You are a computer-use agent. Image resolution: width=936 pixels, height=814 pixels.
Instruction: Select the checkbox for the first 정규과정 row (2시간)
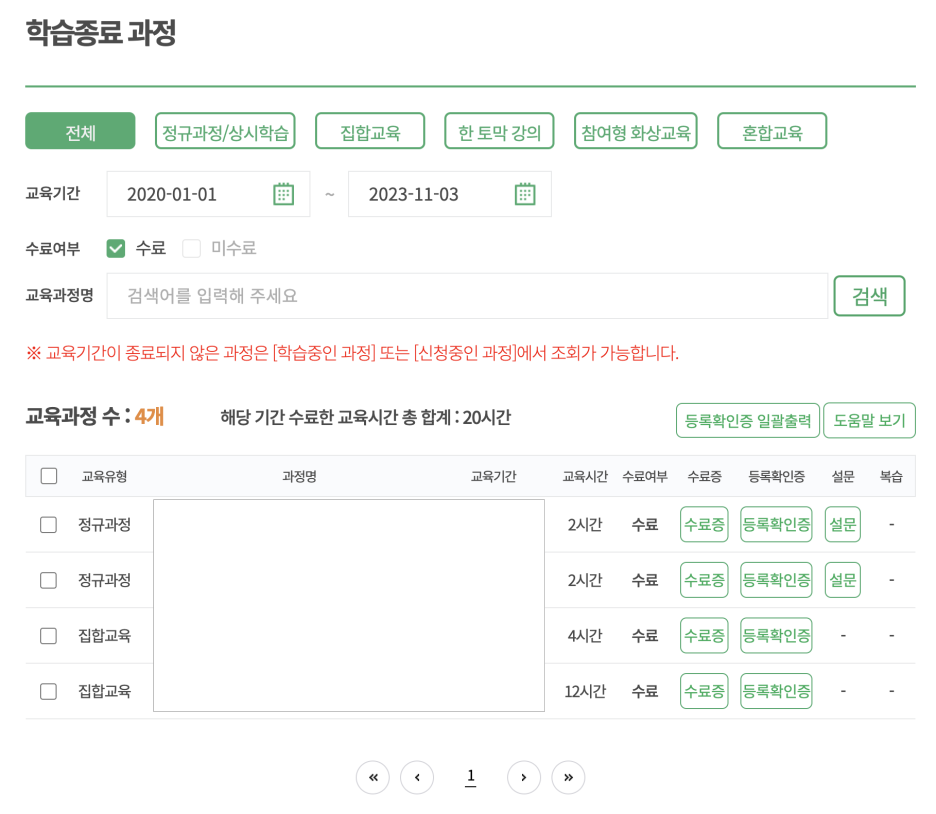pos(48,525)
